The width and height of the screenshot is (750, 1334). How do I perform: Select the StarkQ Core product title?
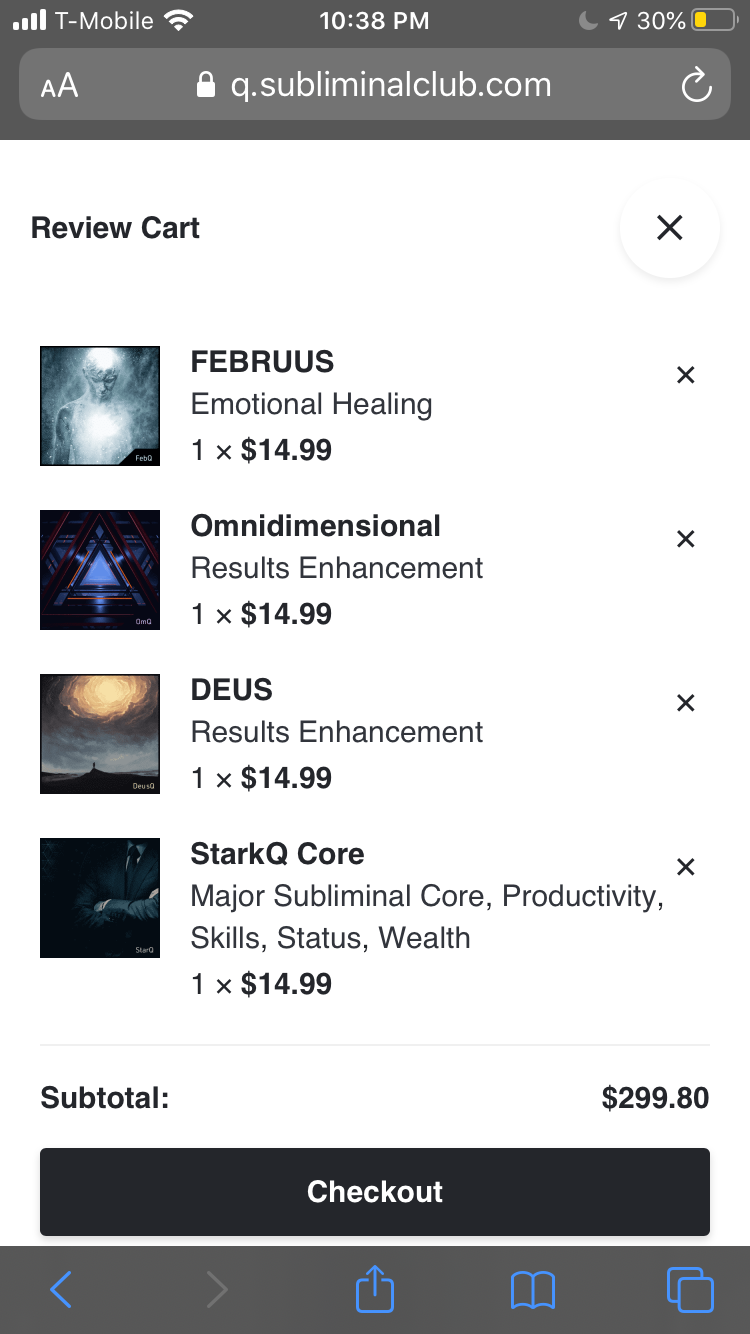click(277, 854)
